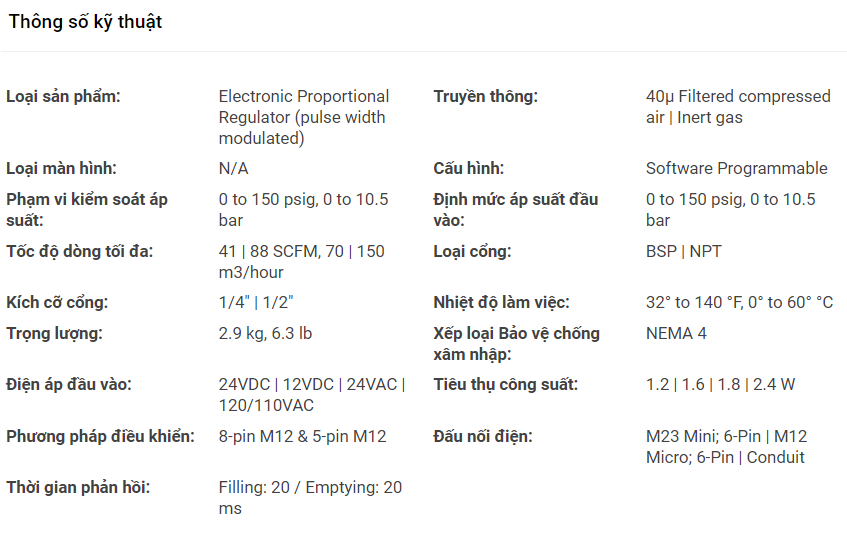
Task: Click the "Software Programmable" value
Action: [737, 168]
